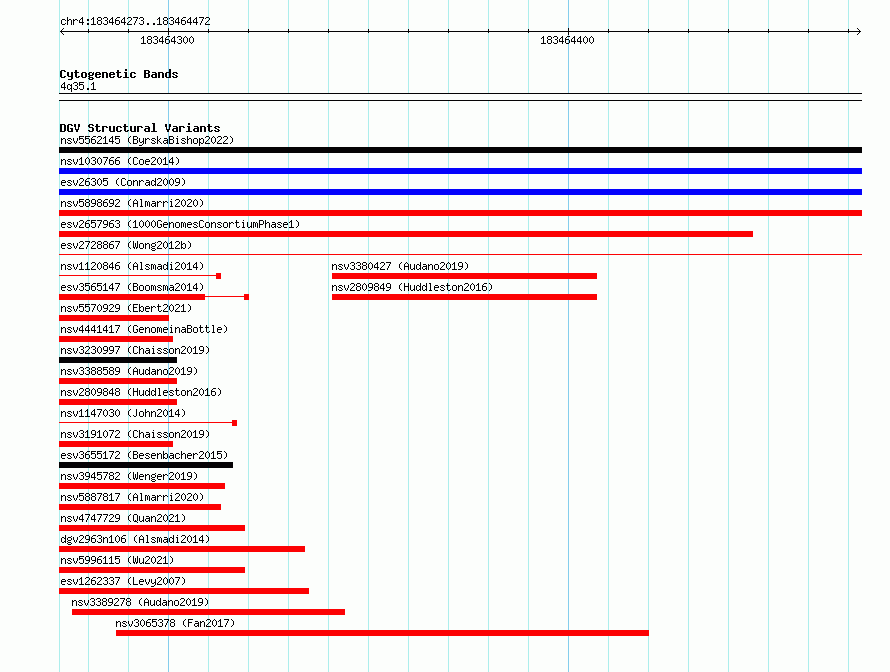Select nsv3230997 (Chaisson2019) label
890x672 pixels.
[135, 350]
